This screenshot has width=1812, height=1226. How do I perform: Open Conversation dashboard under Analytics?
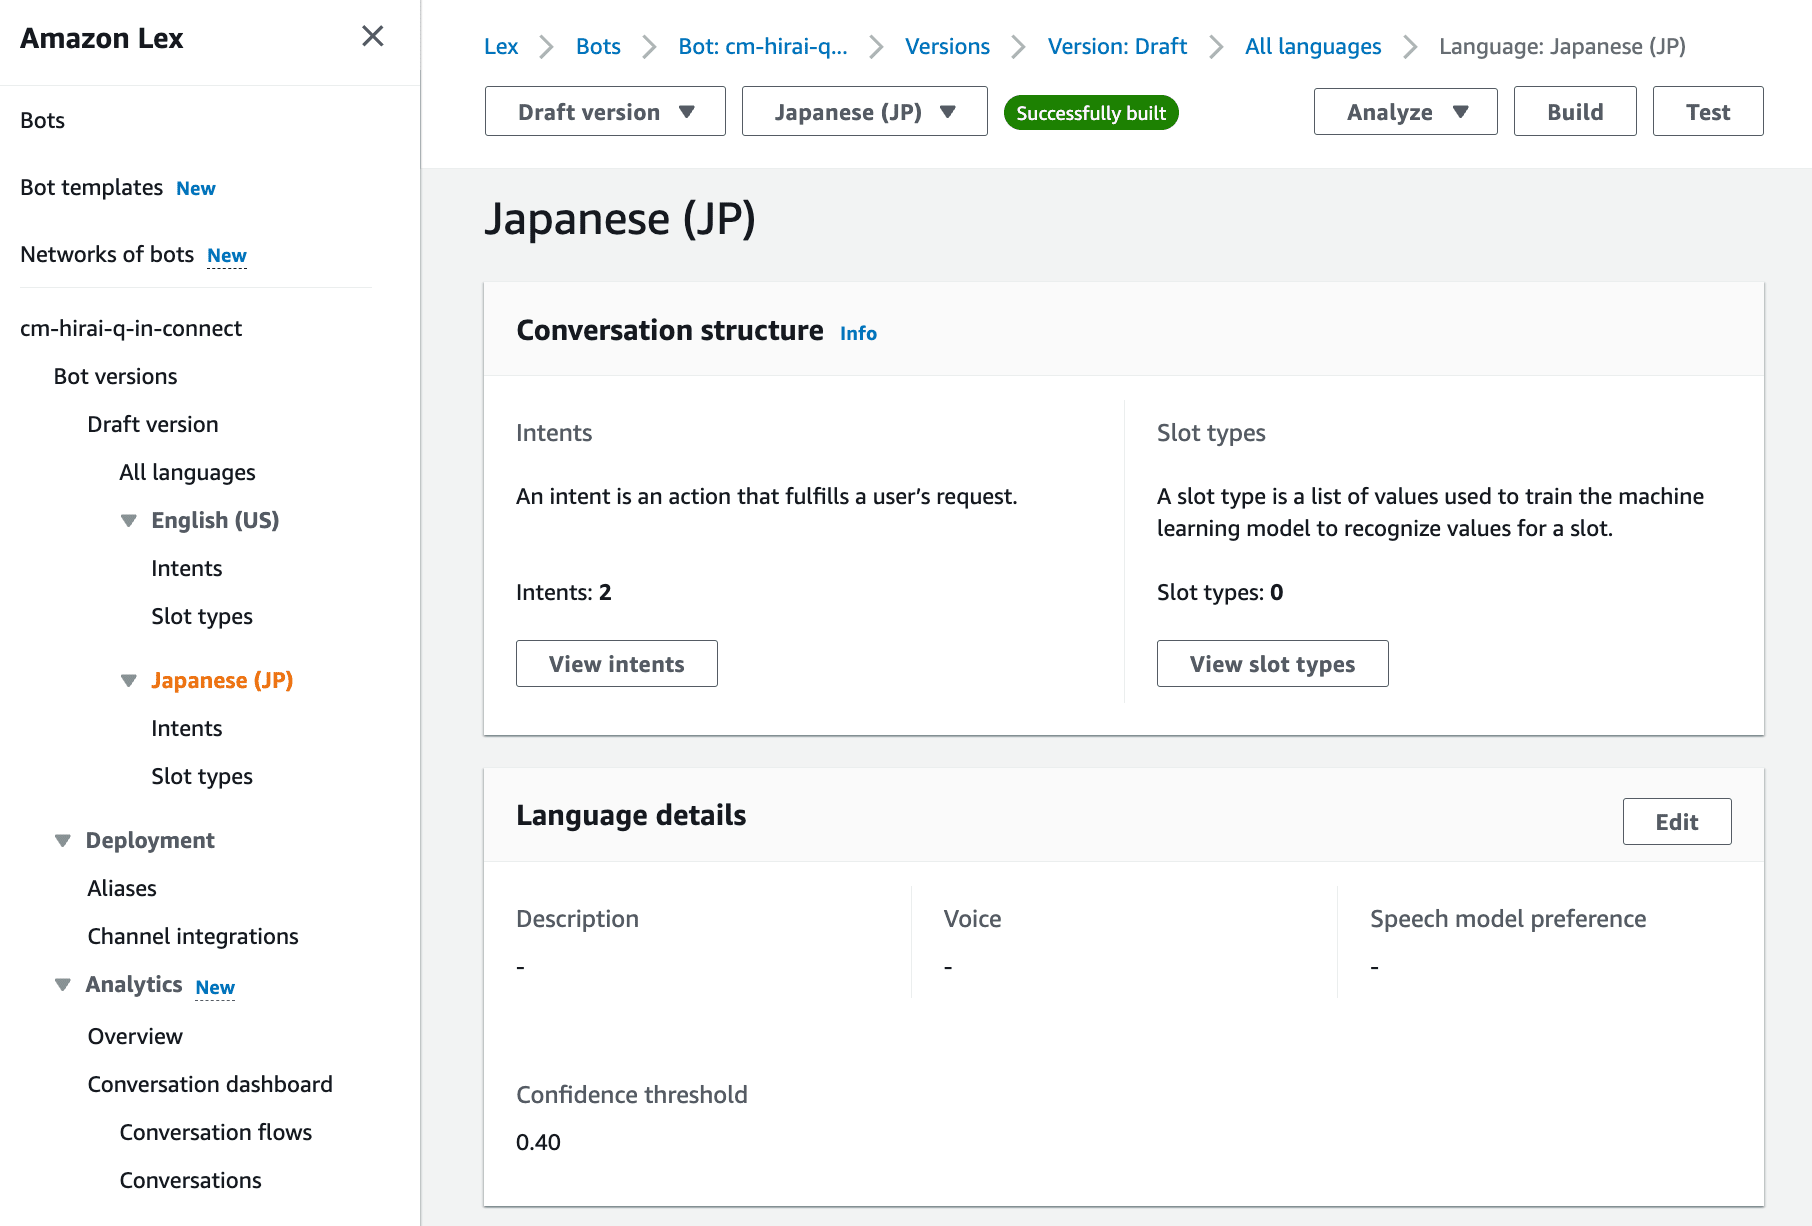pos(210,1085)
